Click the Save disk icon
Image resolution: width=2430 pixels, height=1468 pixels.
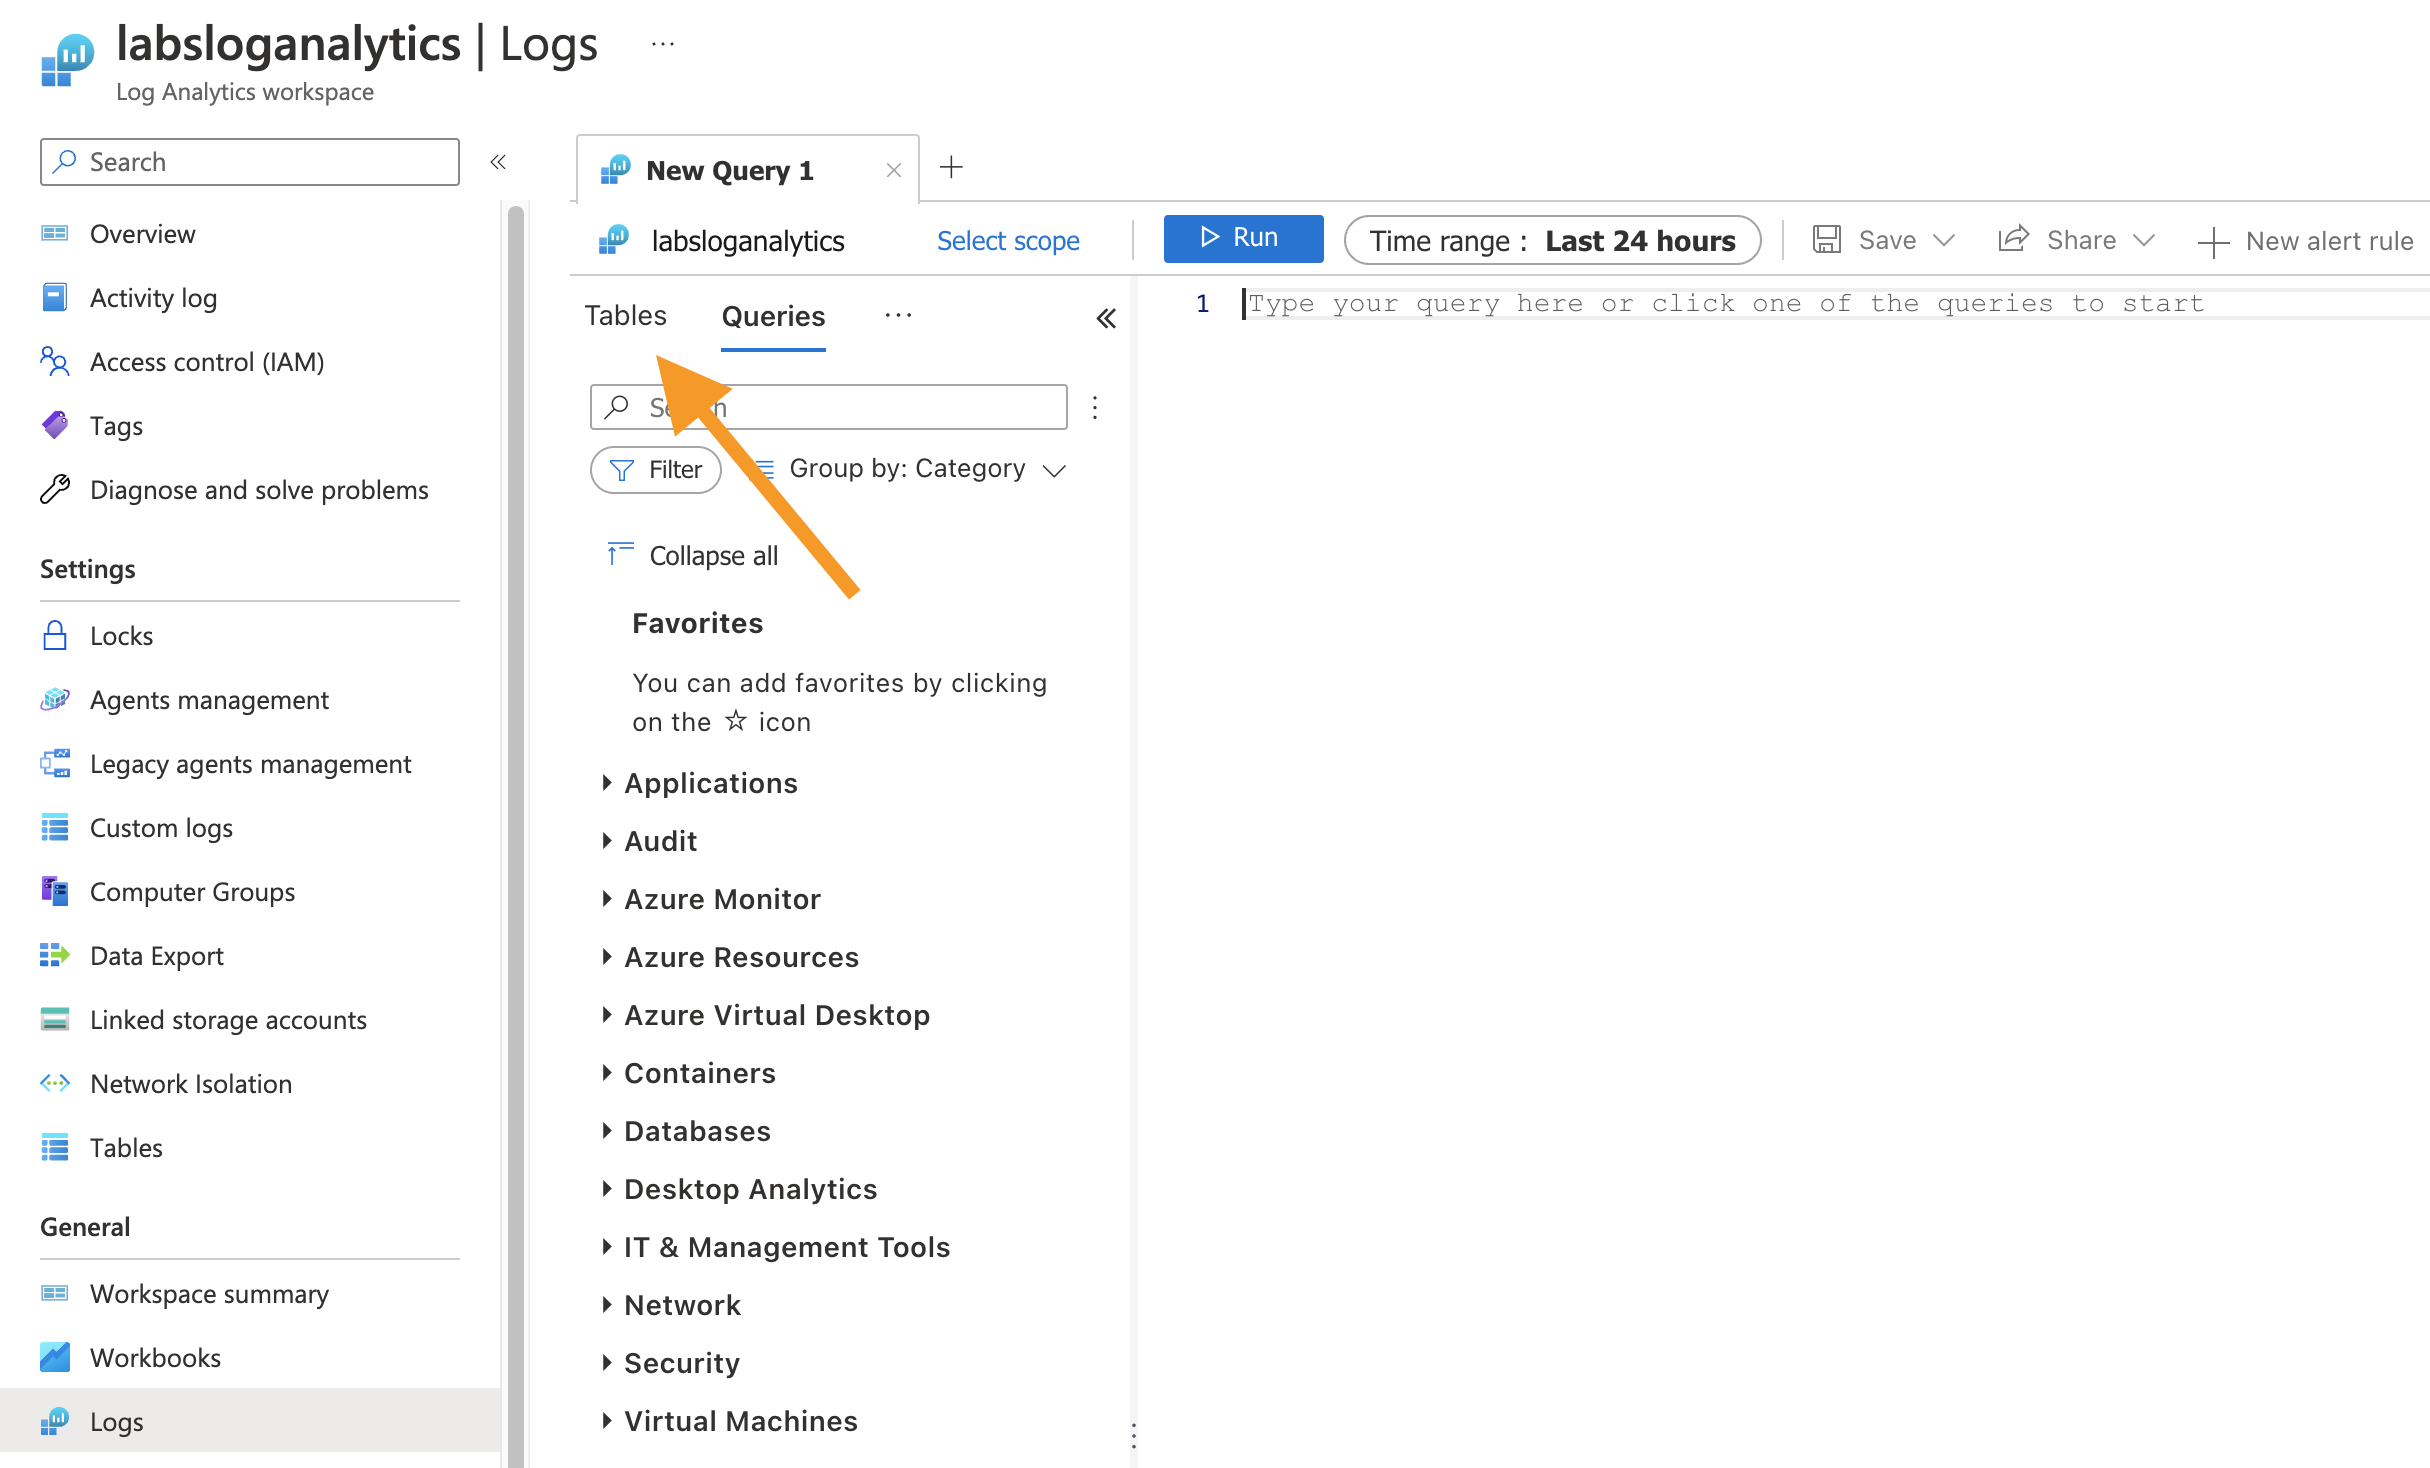coord(1826,240)
